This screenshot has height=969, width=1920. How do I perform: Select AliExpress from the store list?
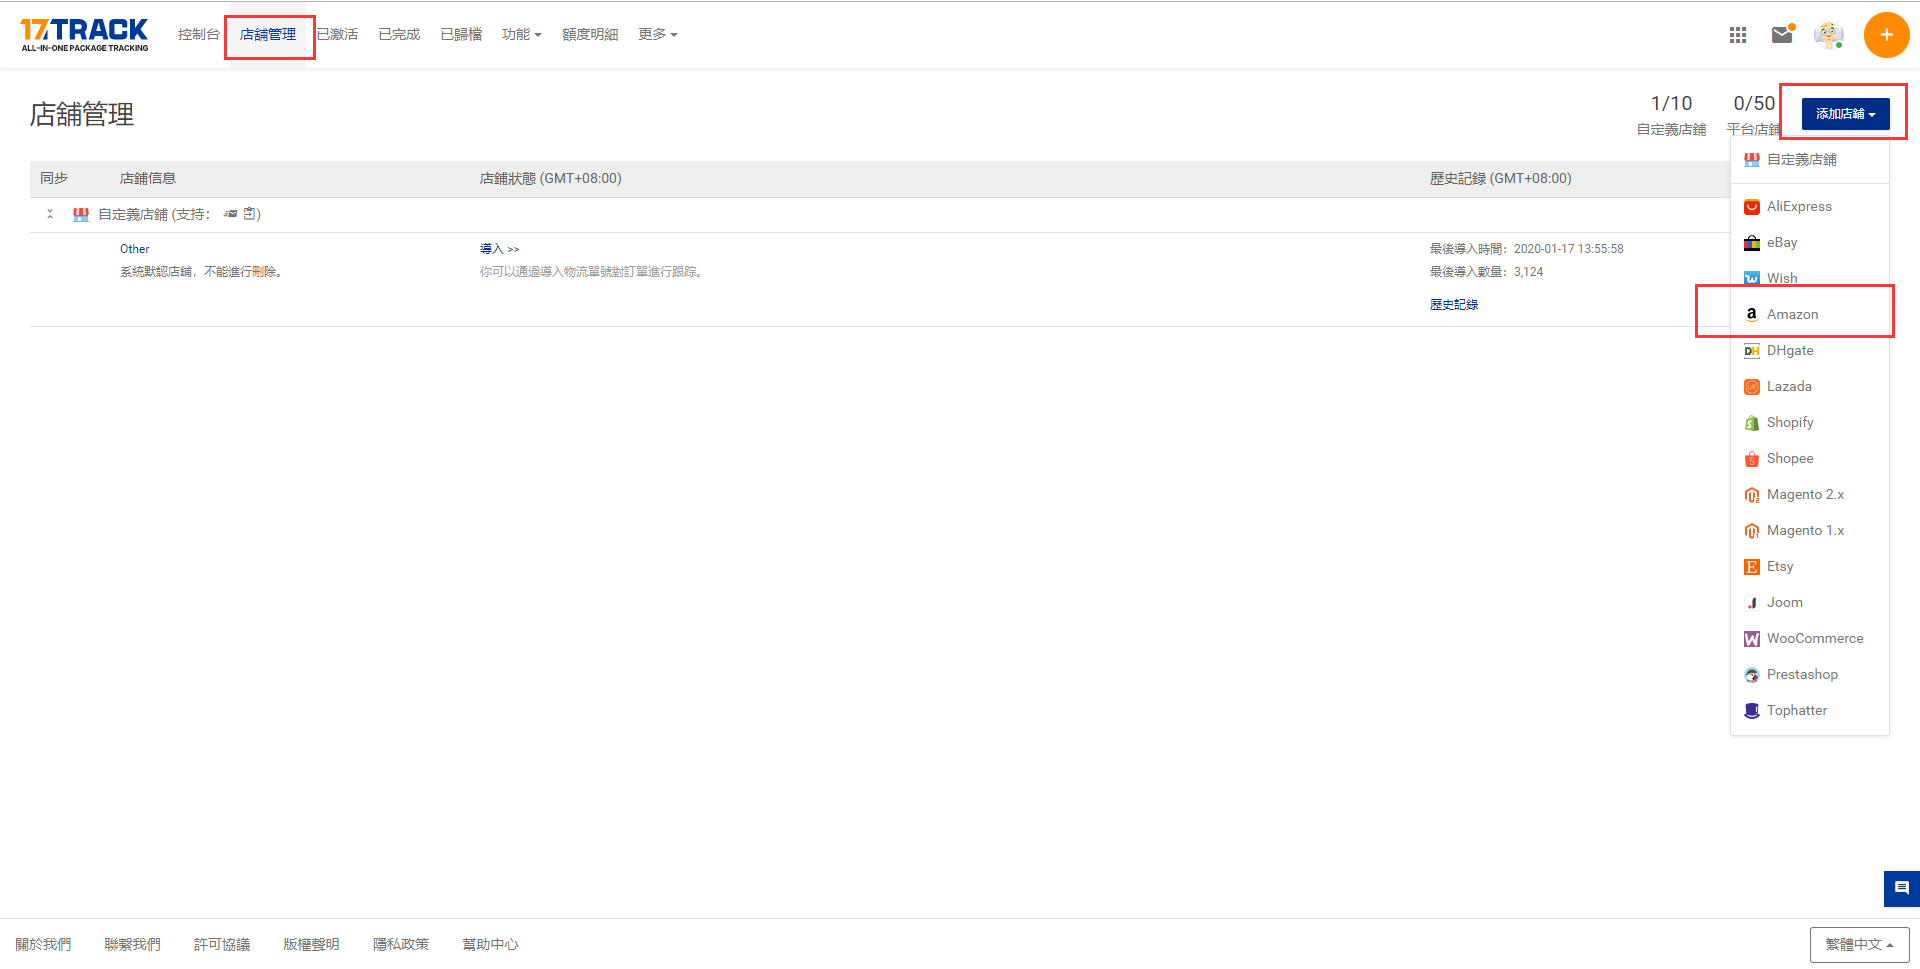1810,206
